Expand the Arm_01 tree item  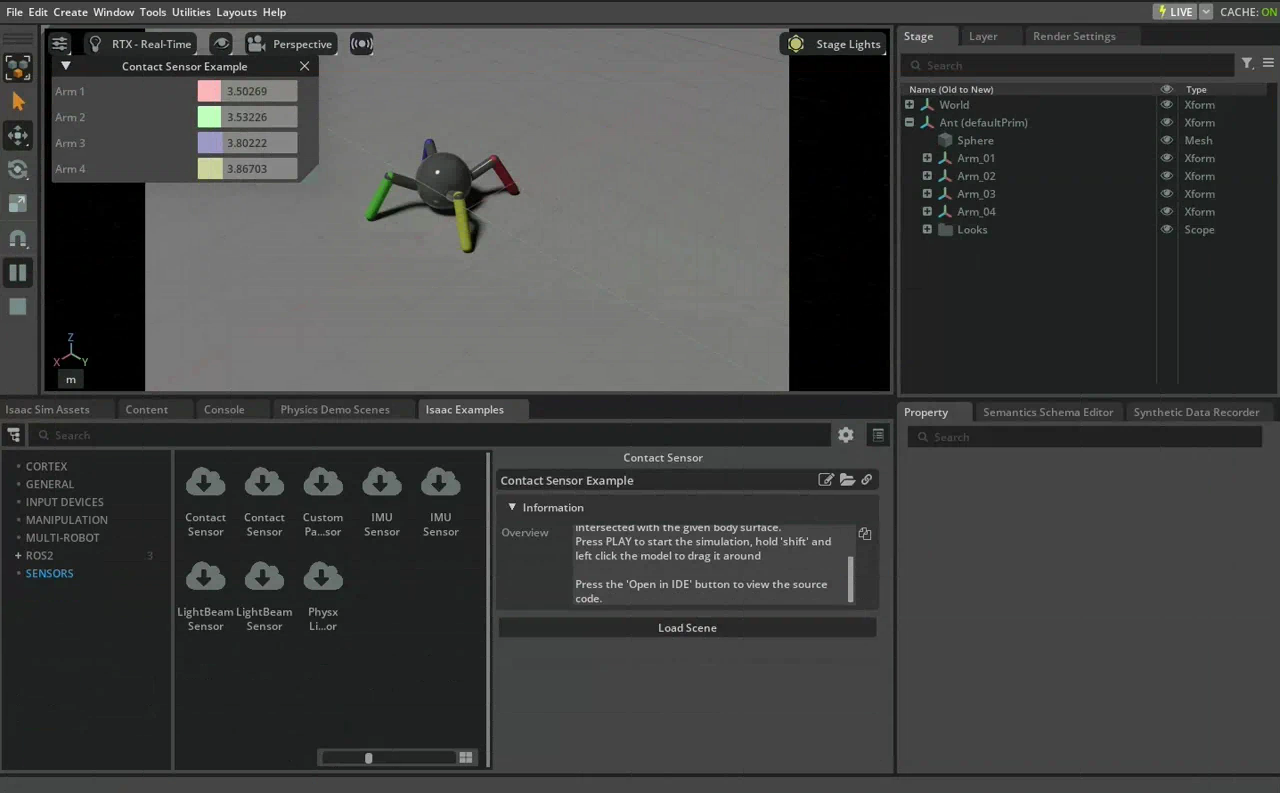927,158
